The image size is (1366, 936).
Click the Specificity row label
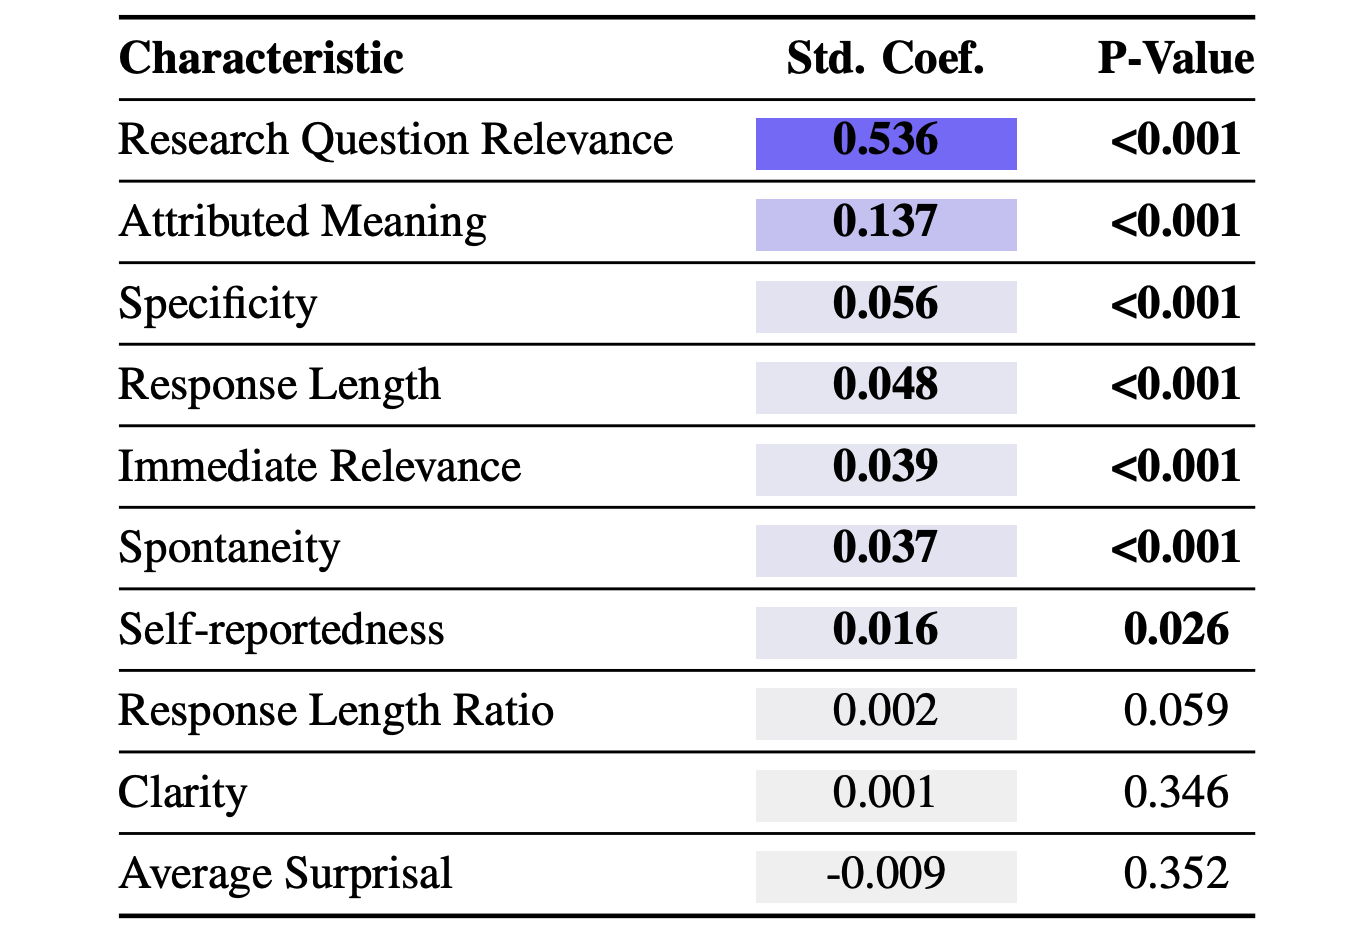[217, 304]
